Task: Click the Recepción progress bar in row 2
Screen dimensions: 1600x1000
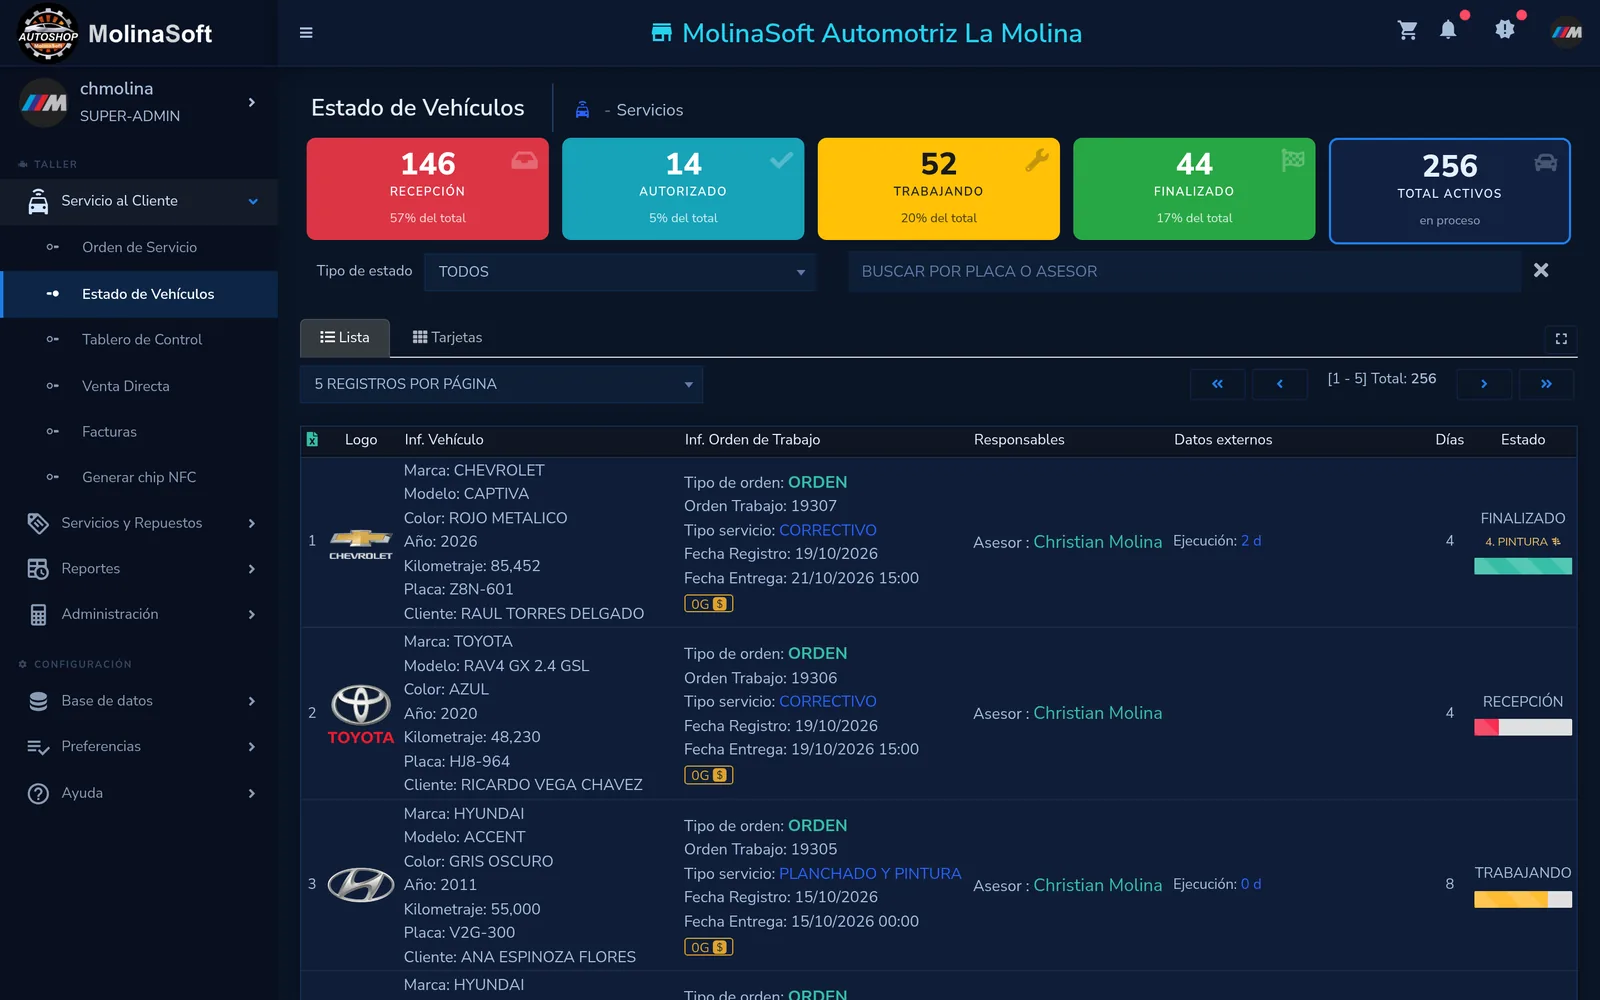Action: [x=1523, y=728]
